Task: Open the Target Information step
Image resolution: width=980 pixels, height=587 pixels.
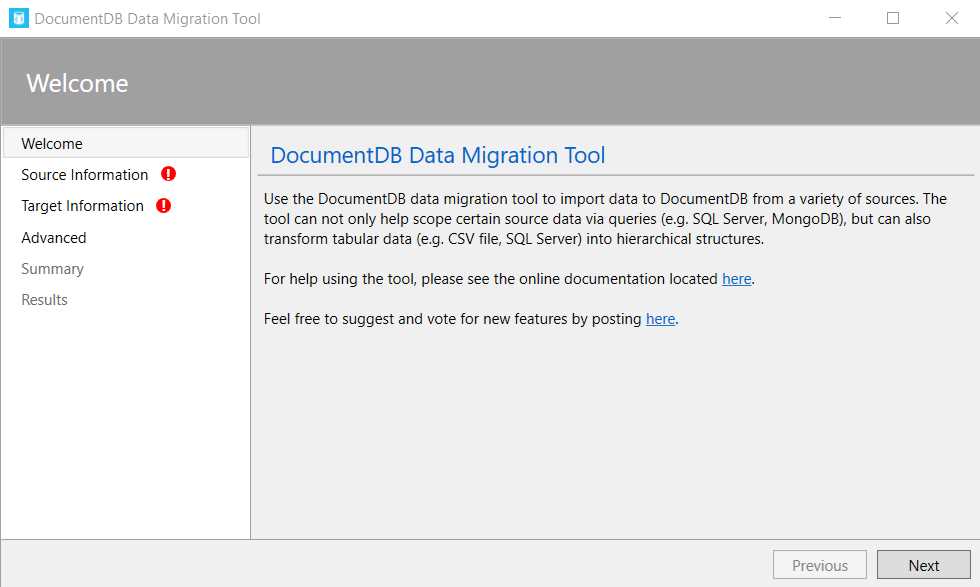Action: (x=82, y=206)
